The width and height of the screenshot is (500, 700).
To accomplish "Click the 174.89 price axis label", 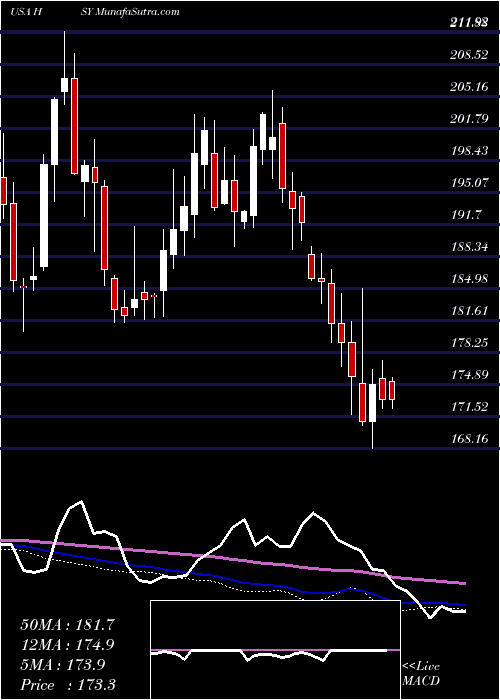I will (469, 375).
